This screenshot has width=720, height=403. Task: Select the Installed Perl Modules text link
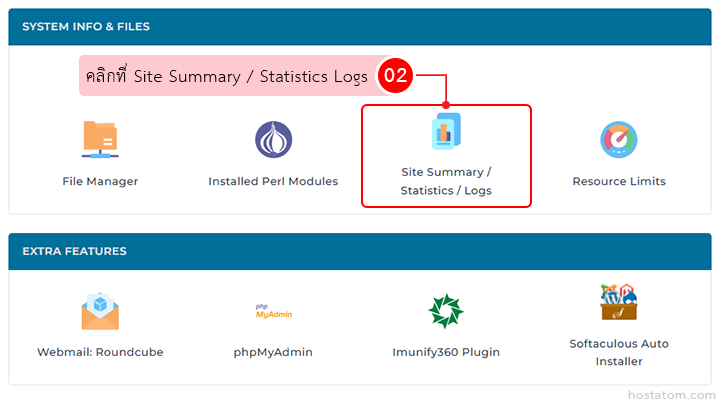pos(273,181)
